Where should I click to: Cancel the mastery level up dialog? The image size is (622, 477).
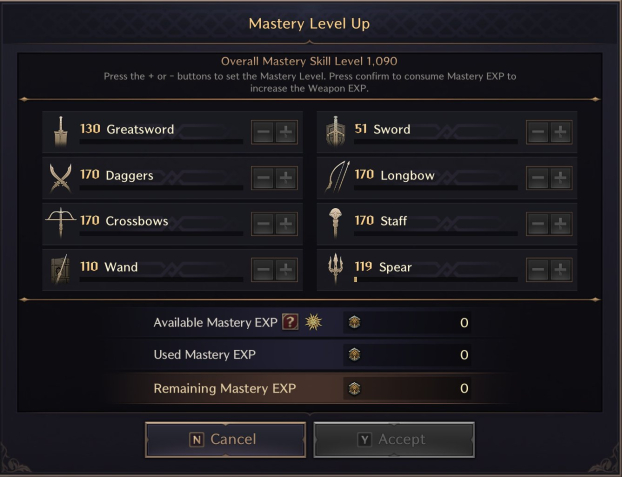(225, 440)
